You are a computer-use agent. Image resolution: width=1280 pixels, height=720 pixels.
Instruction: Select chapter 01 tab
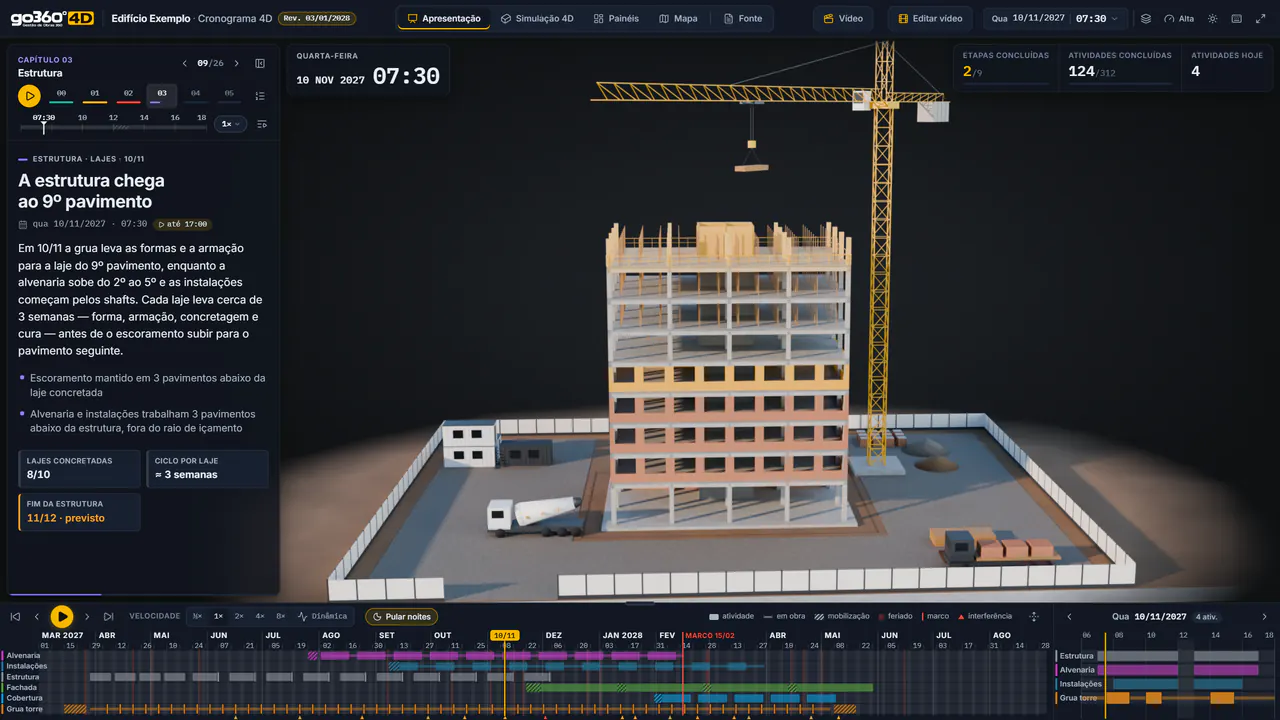95,95
